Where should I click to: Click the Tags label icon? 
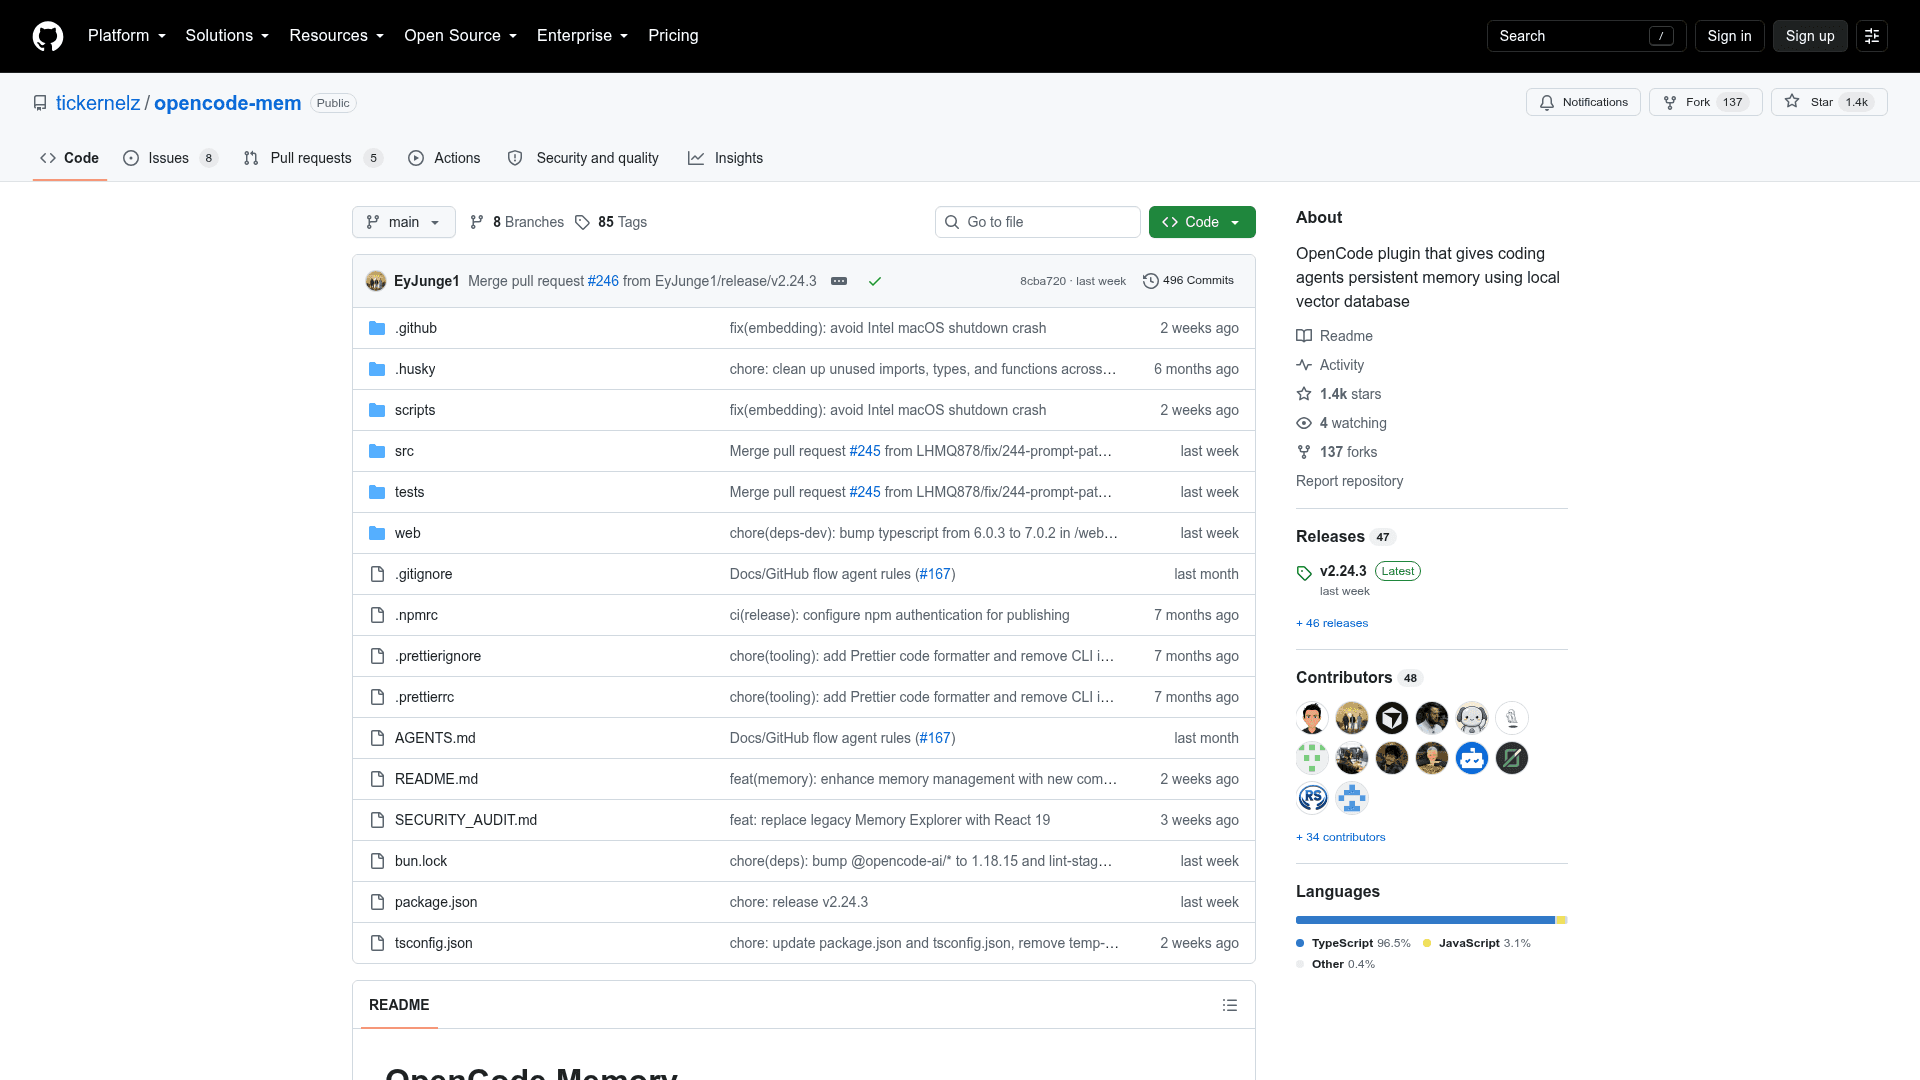point(582,222)
